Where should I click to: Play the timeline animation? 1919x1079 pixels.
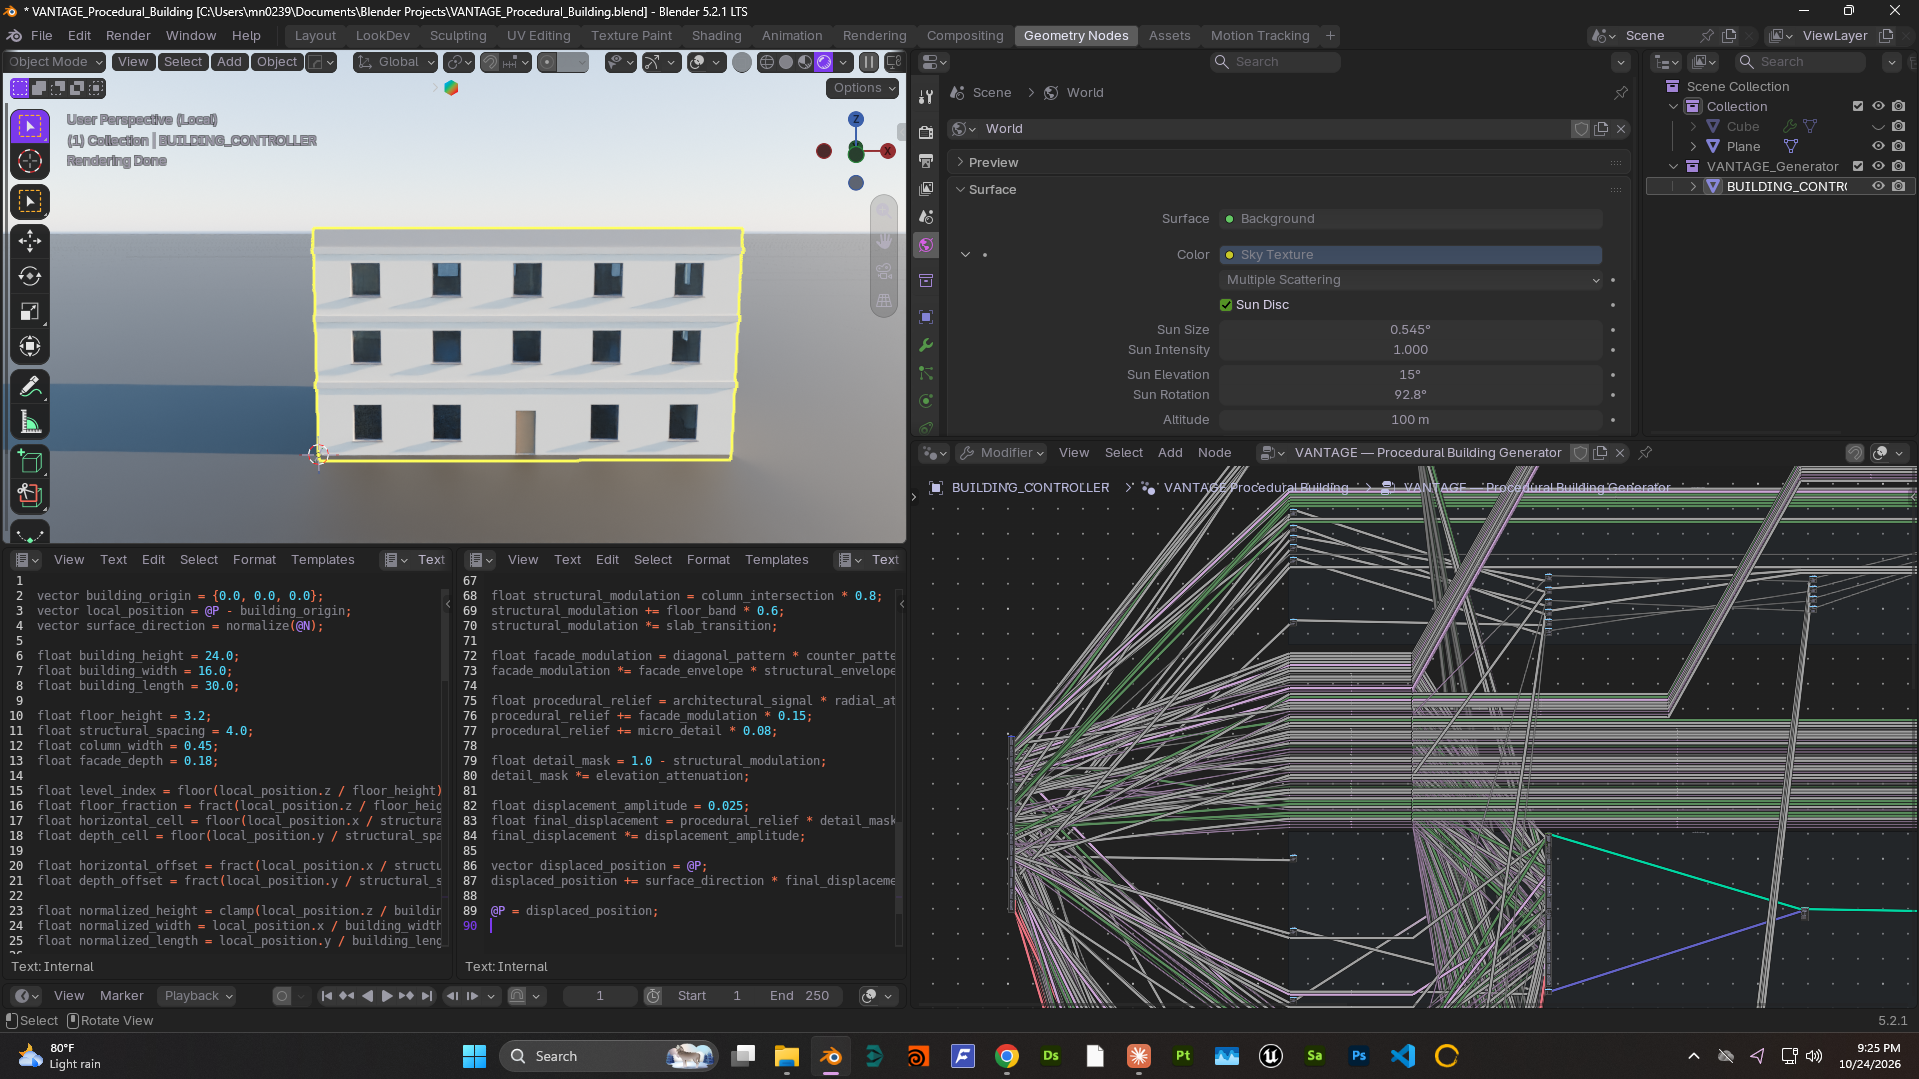pyautogui.click(x=387, y=996)
